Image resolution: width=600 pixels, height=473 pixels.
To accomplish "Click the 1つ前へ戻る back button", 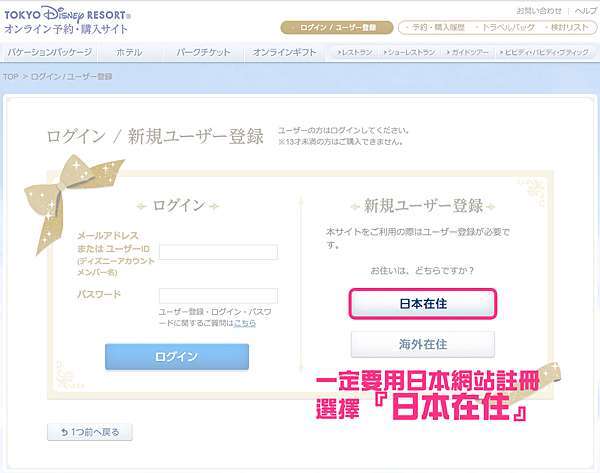I will [x=90, y=432].
